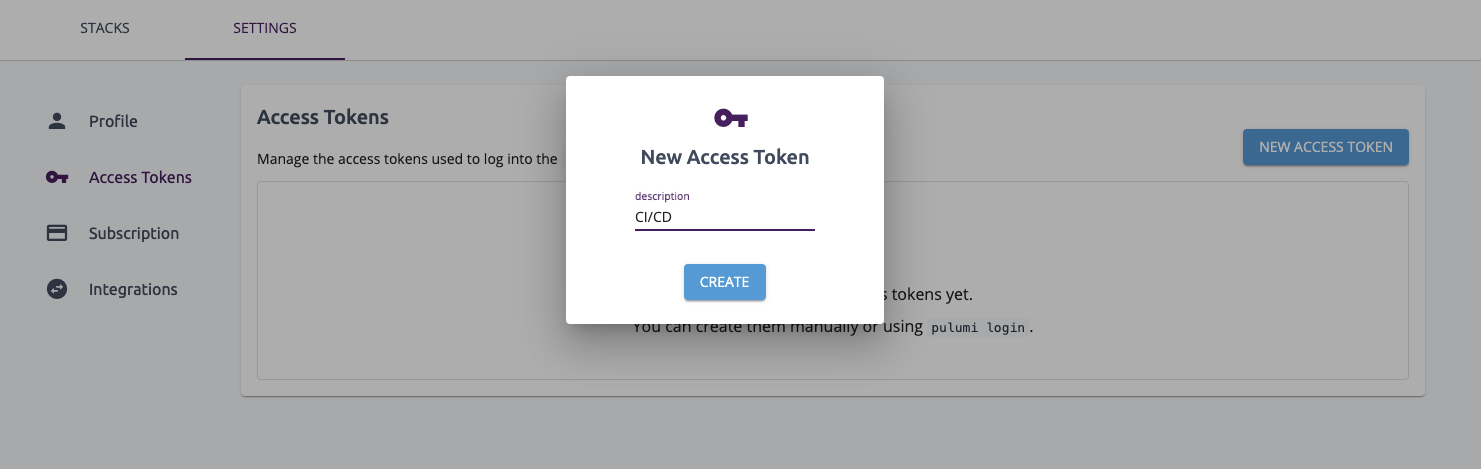Click the Access Tokens key icon in sidebar

(x=57, y=177)
